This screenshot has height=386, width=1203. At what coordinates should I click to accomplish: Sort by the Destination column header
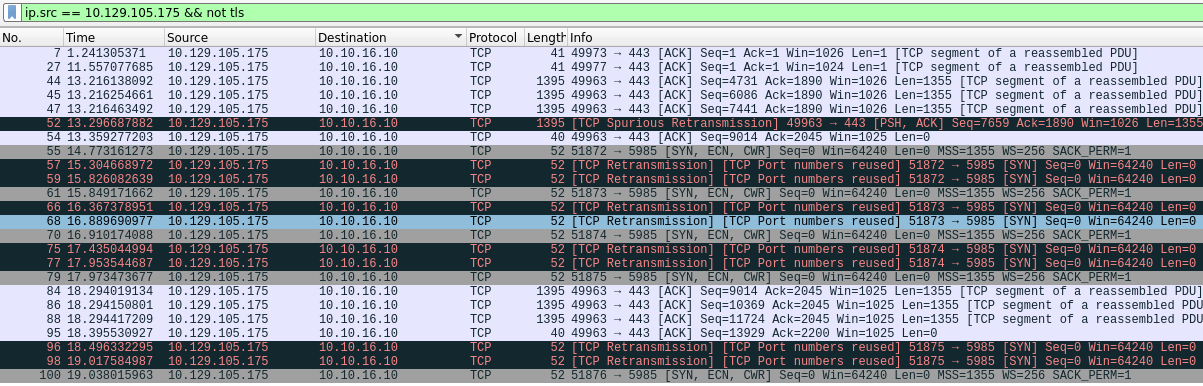coord(390,37)
